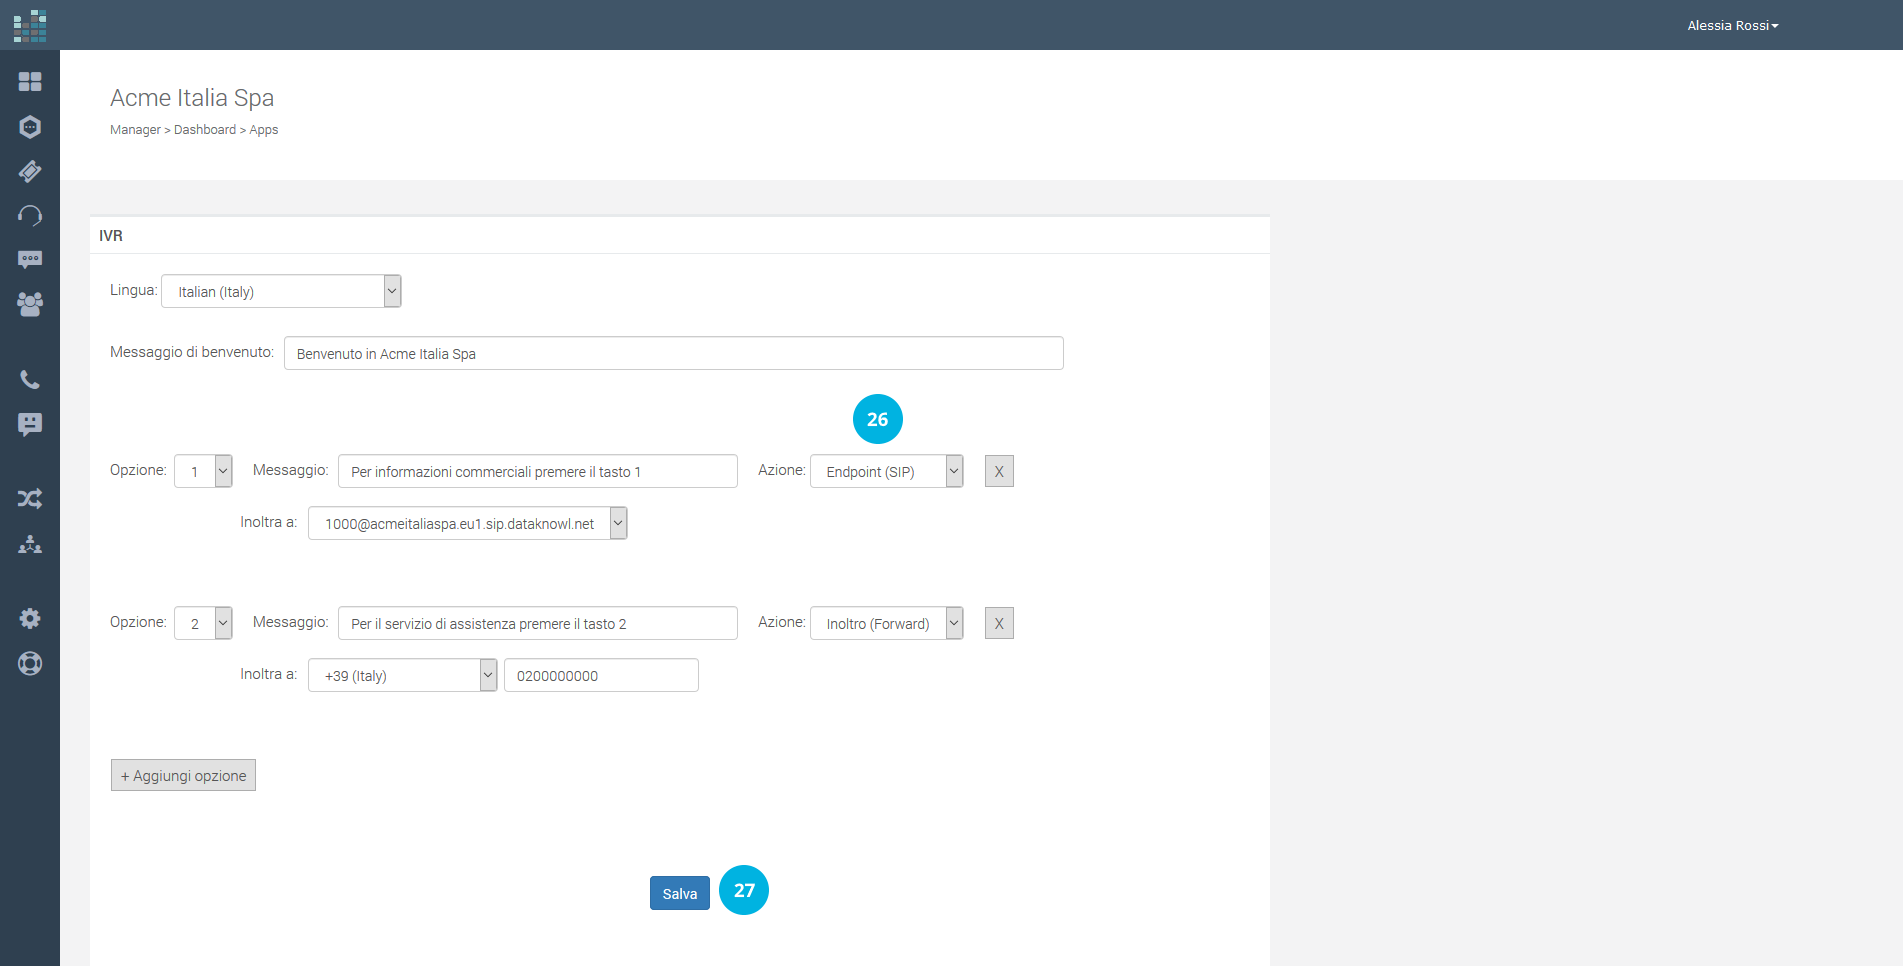Open the shuffle routing icon in sidebar

tap(30, 499)
